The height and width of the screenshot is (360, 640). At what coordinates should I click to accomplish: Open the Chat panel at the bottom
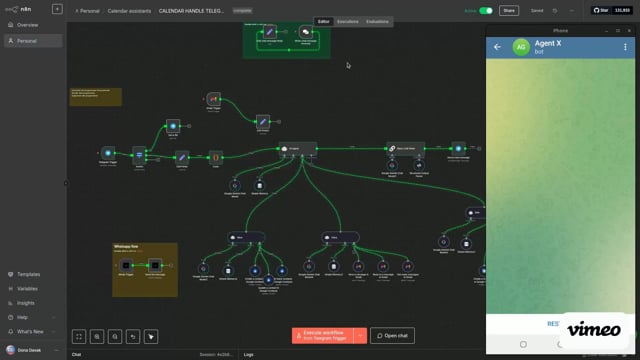coord(76,355)
